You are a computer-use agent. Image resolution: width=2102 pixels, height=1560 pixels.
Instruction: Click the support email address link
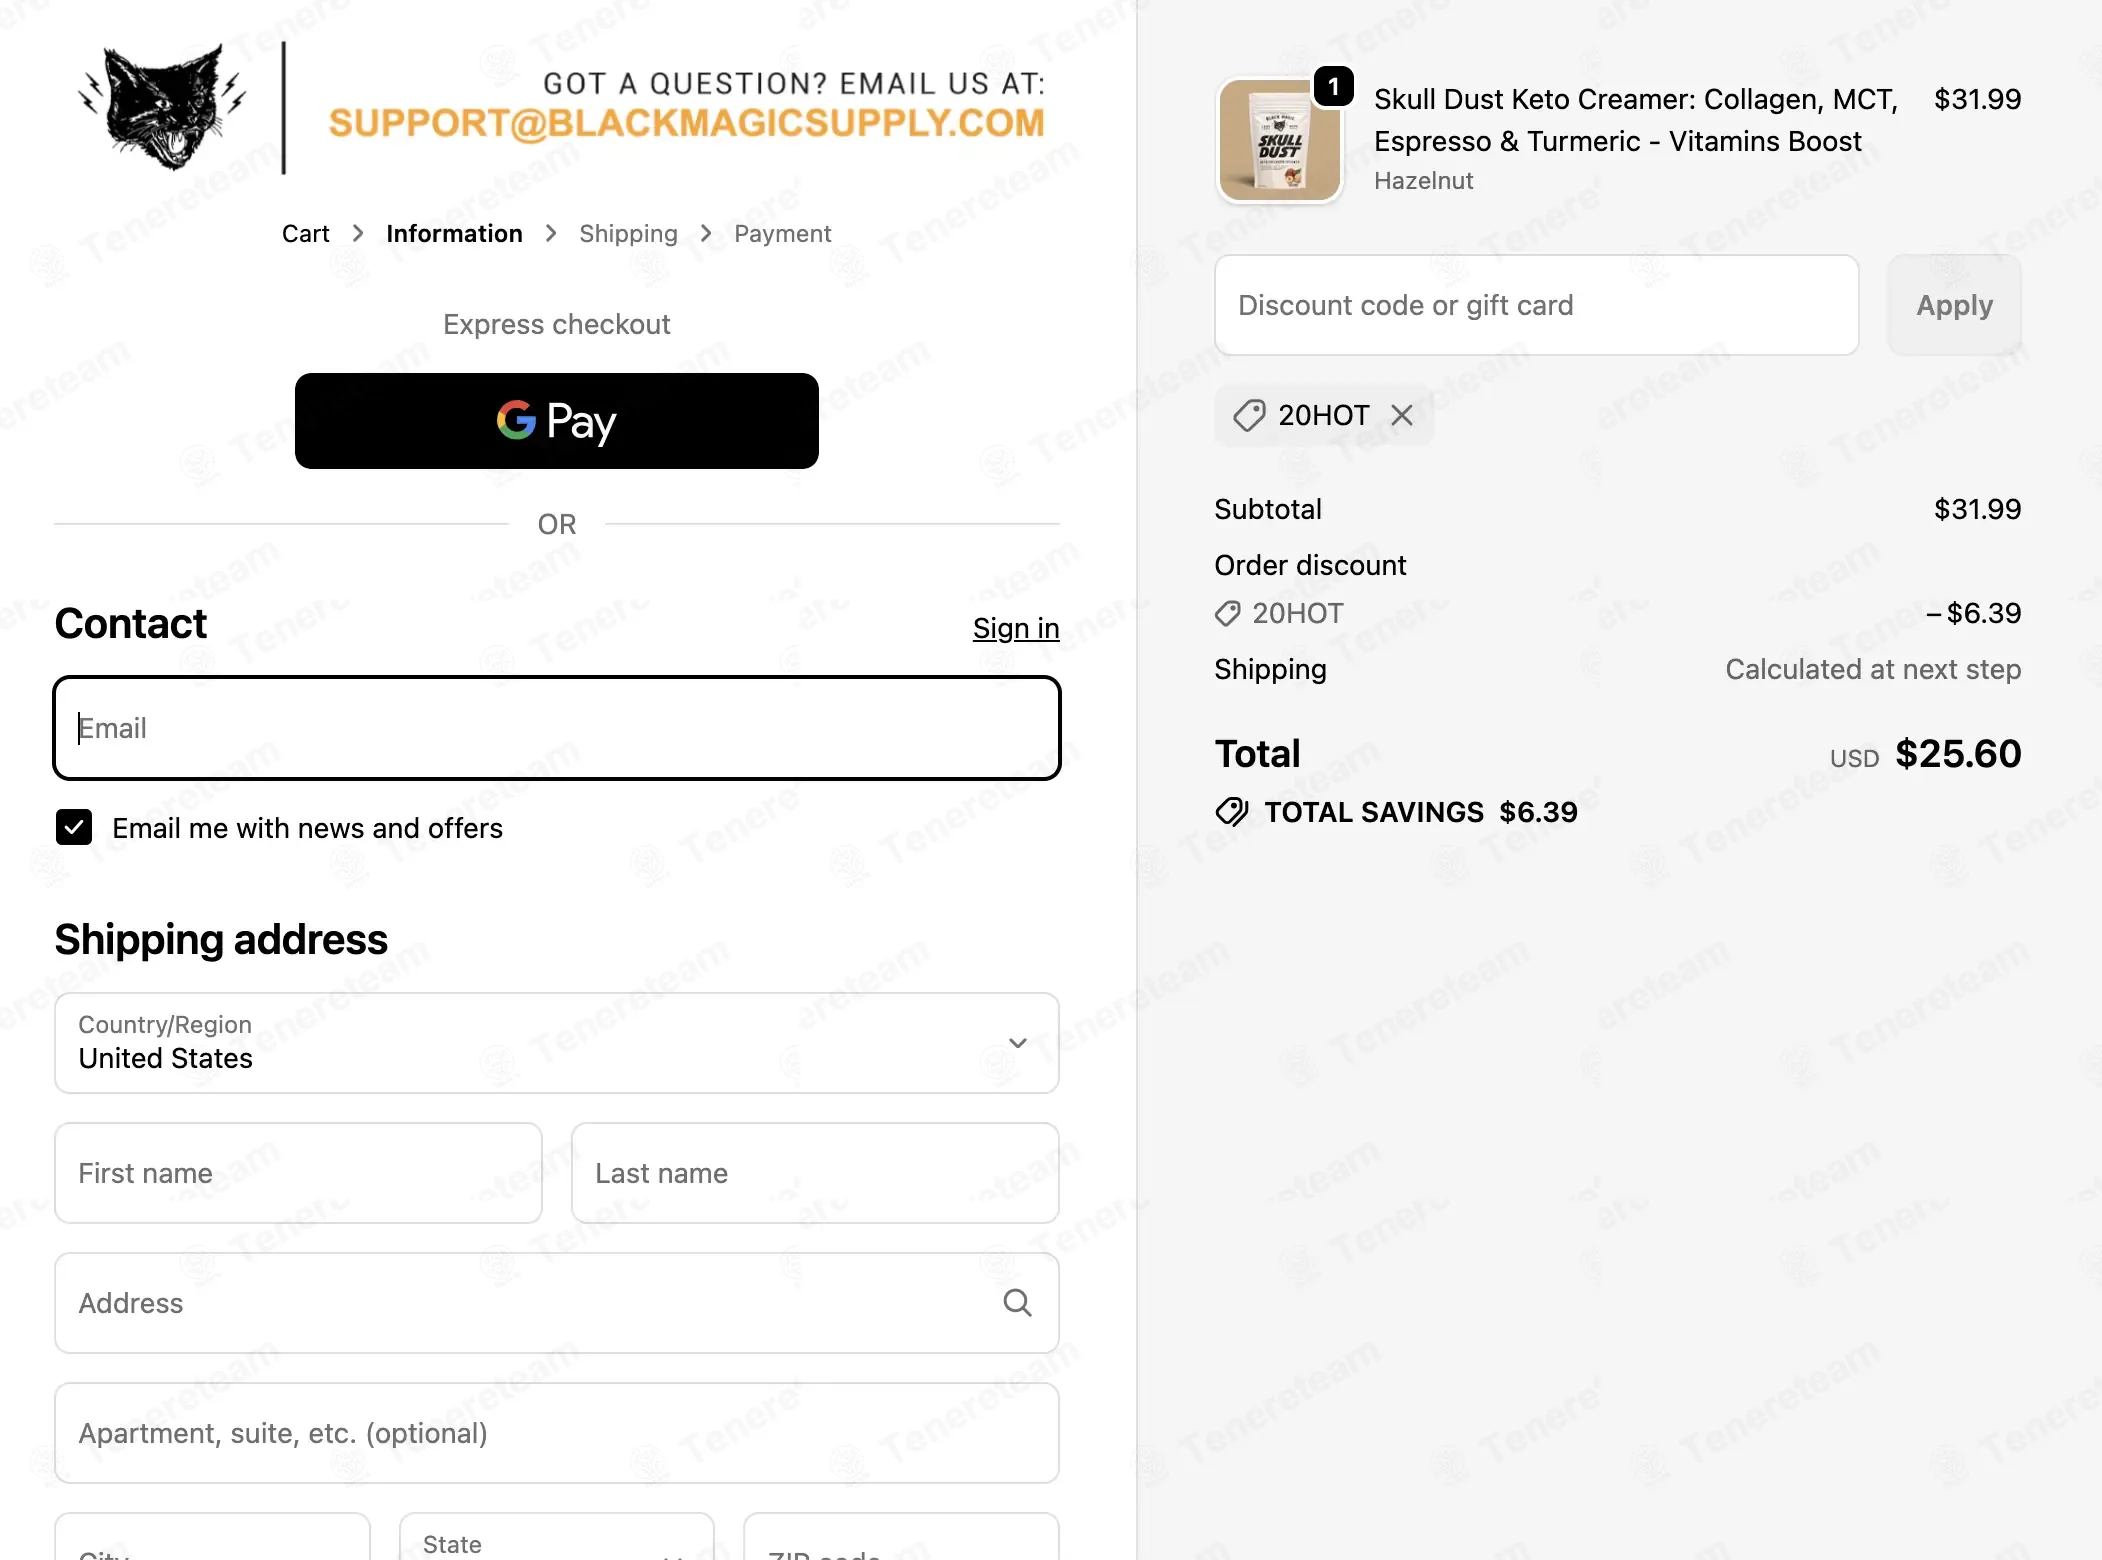tap(687, 123)
